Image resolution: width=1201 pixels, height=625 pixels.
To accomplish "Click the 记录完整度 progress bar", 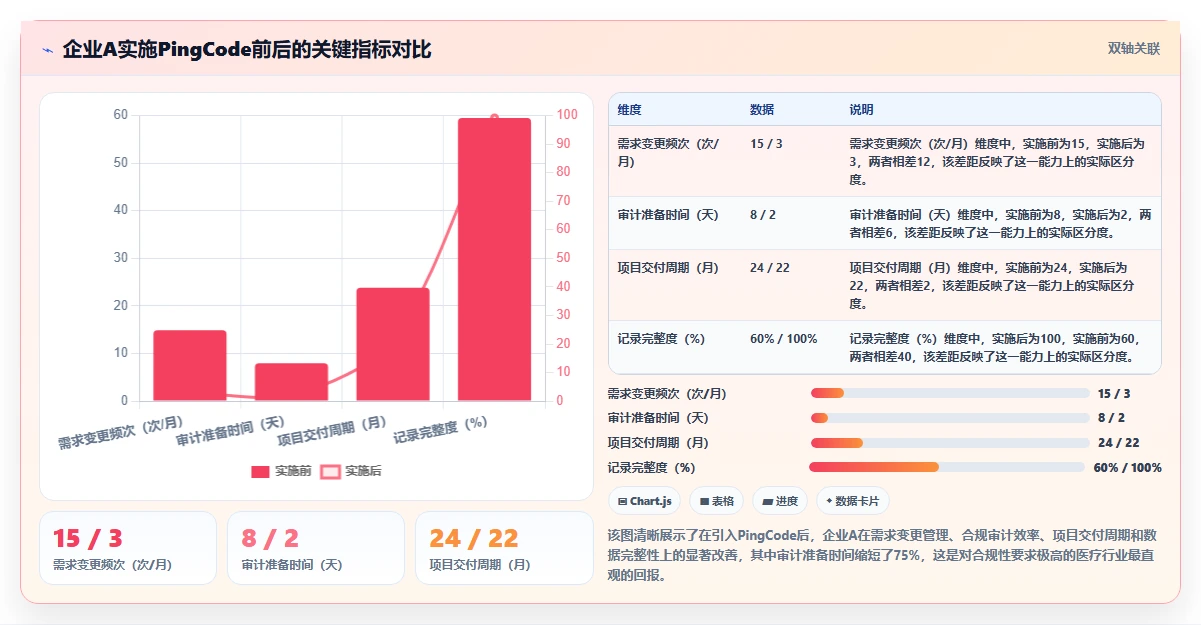I will click(x=947, y=467).
